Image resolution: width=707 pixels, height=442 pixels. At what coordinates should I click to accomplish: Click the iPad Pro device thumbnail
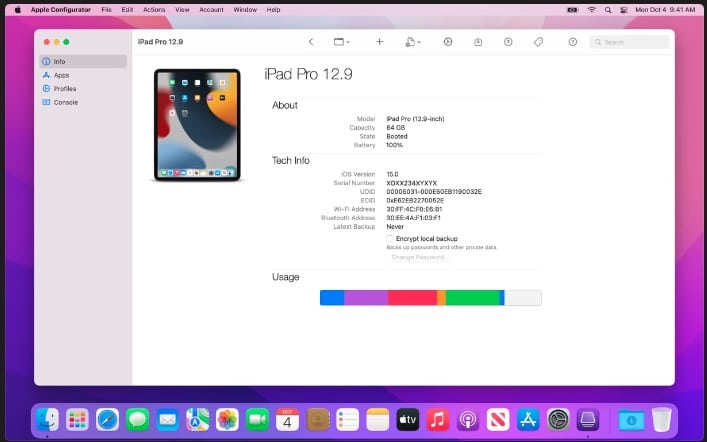tap(197, 125)
